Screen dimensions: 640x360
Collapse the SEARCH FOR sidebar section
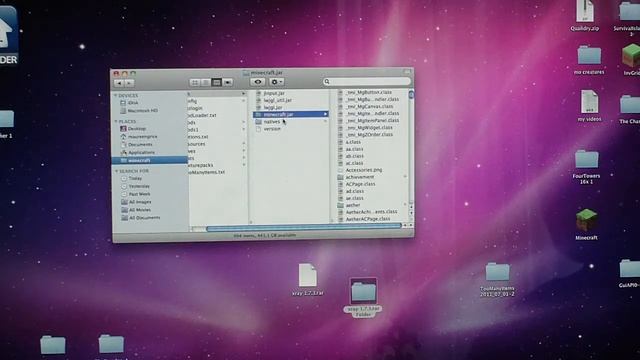(x=116, y=171)
